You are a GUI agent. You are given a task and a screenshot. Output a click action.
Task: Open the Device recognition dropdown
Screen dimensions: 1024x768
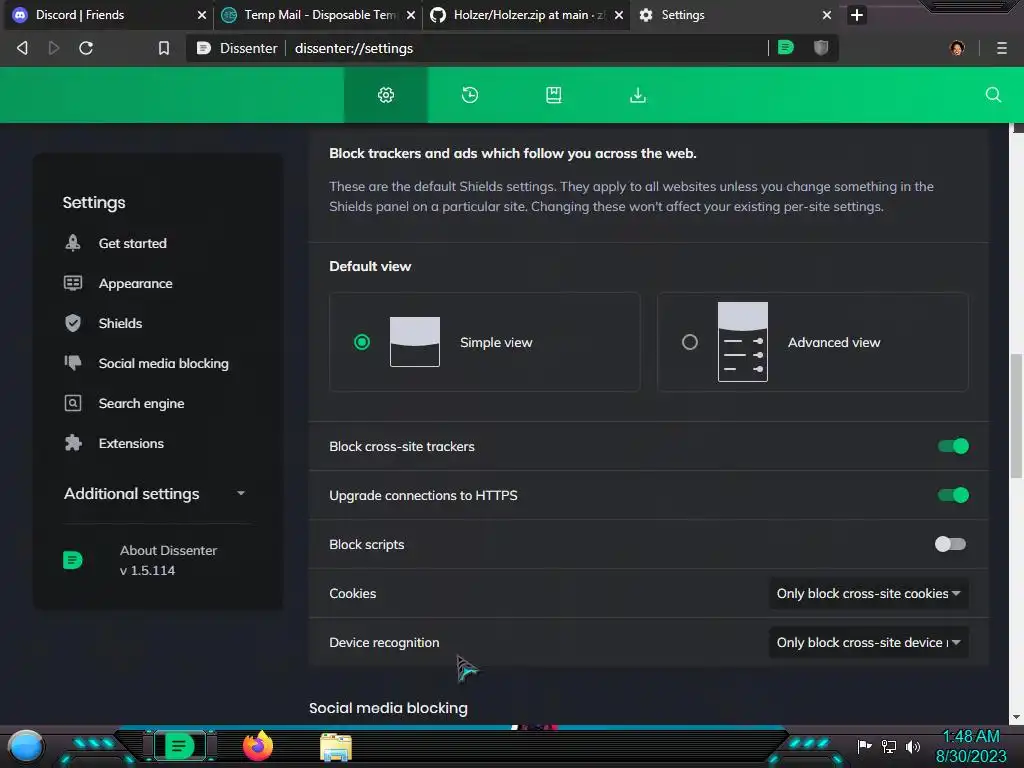tap(869, 643)
